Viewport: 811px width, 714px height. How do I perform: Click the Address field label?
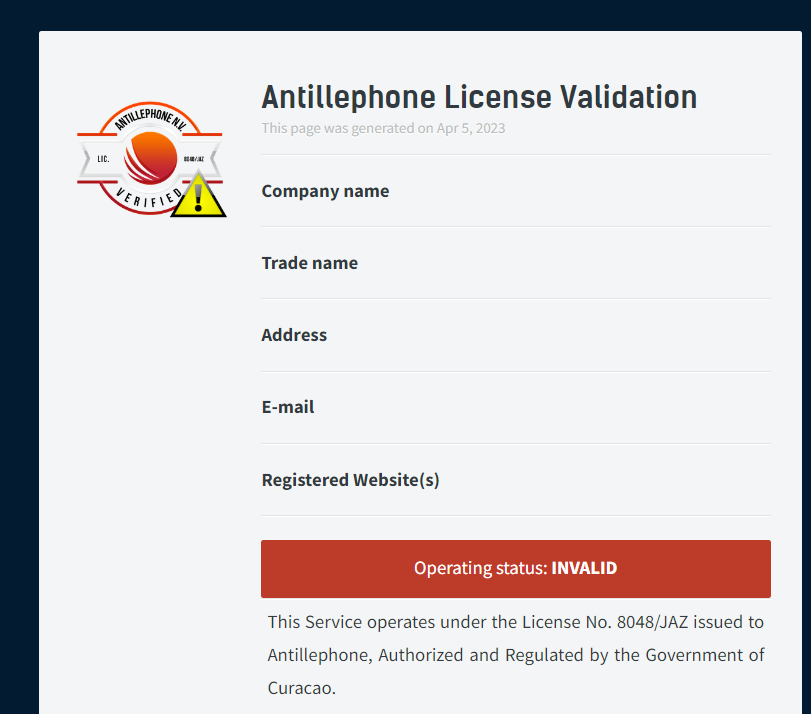click(x=294, y=335)
